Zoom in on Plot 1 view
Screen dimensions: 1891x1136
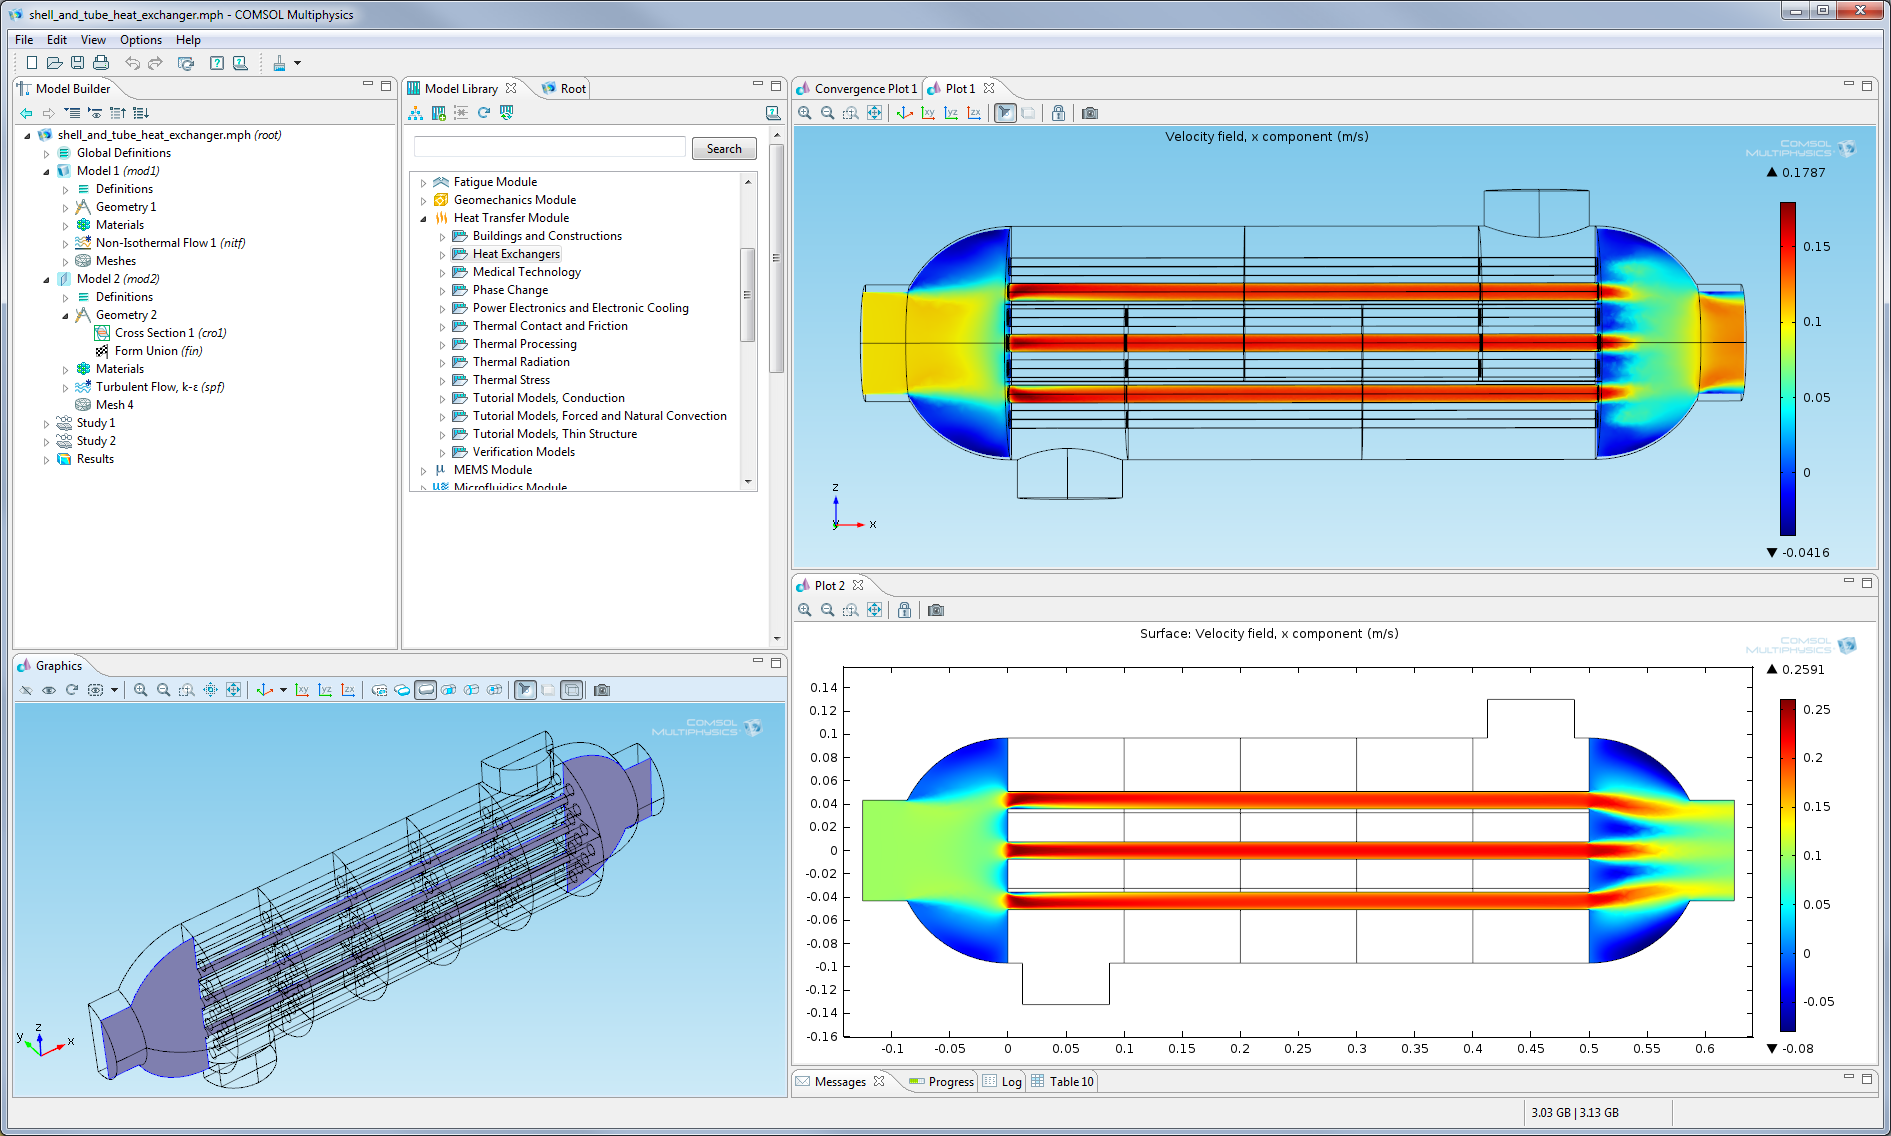click(805, 113)
